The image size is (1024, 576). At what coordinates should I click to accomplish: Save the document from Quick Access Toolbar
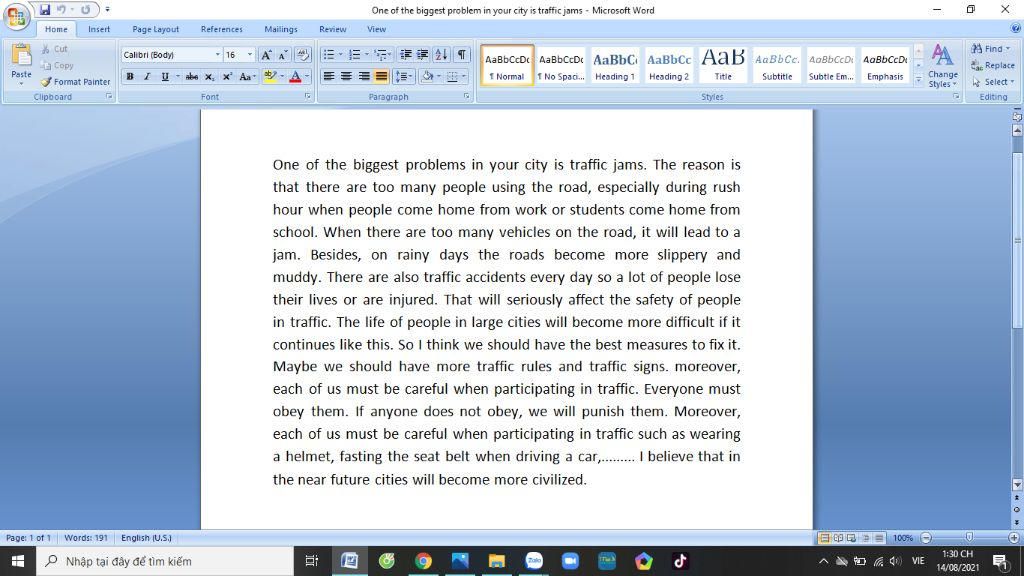pyautogui.click(x=44, y=10)
